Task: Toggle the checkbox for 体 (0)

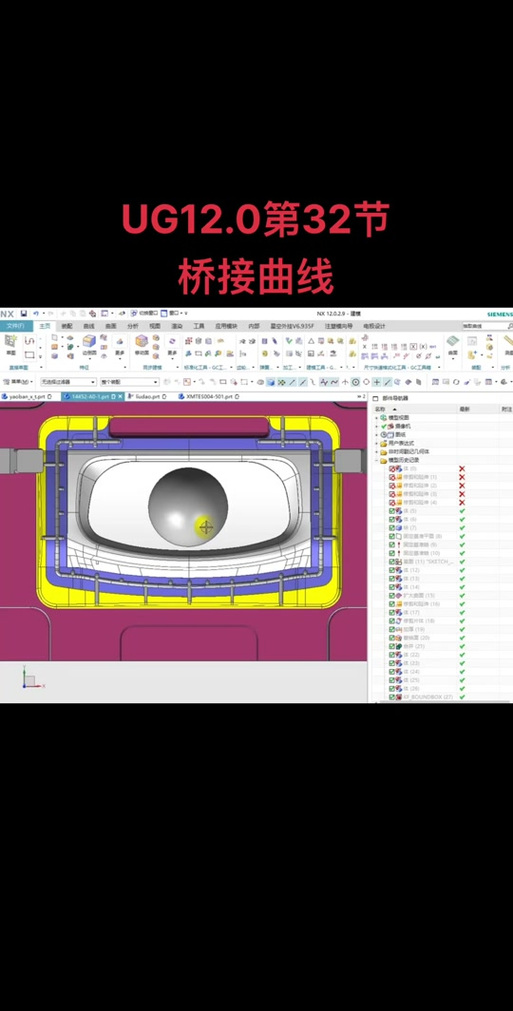Action: pos(392,469)
